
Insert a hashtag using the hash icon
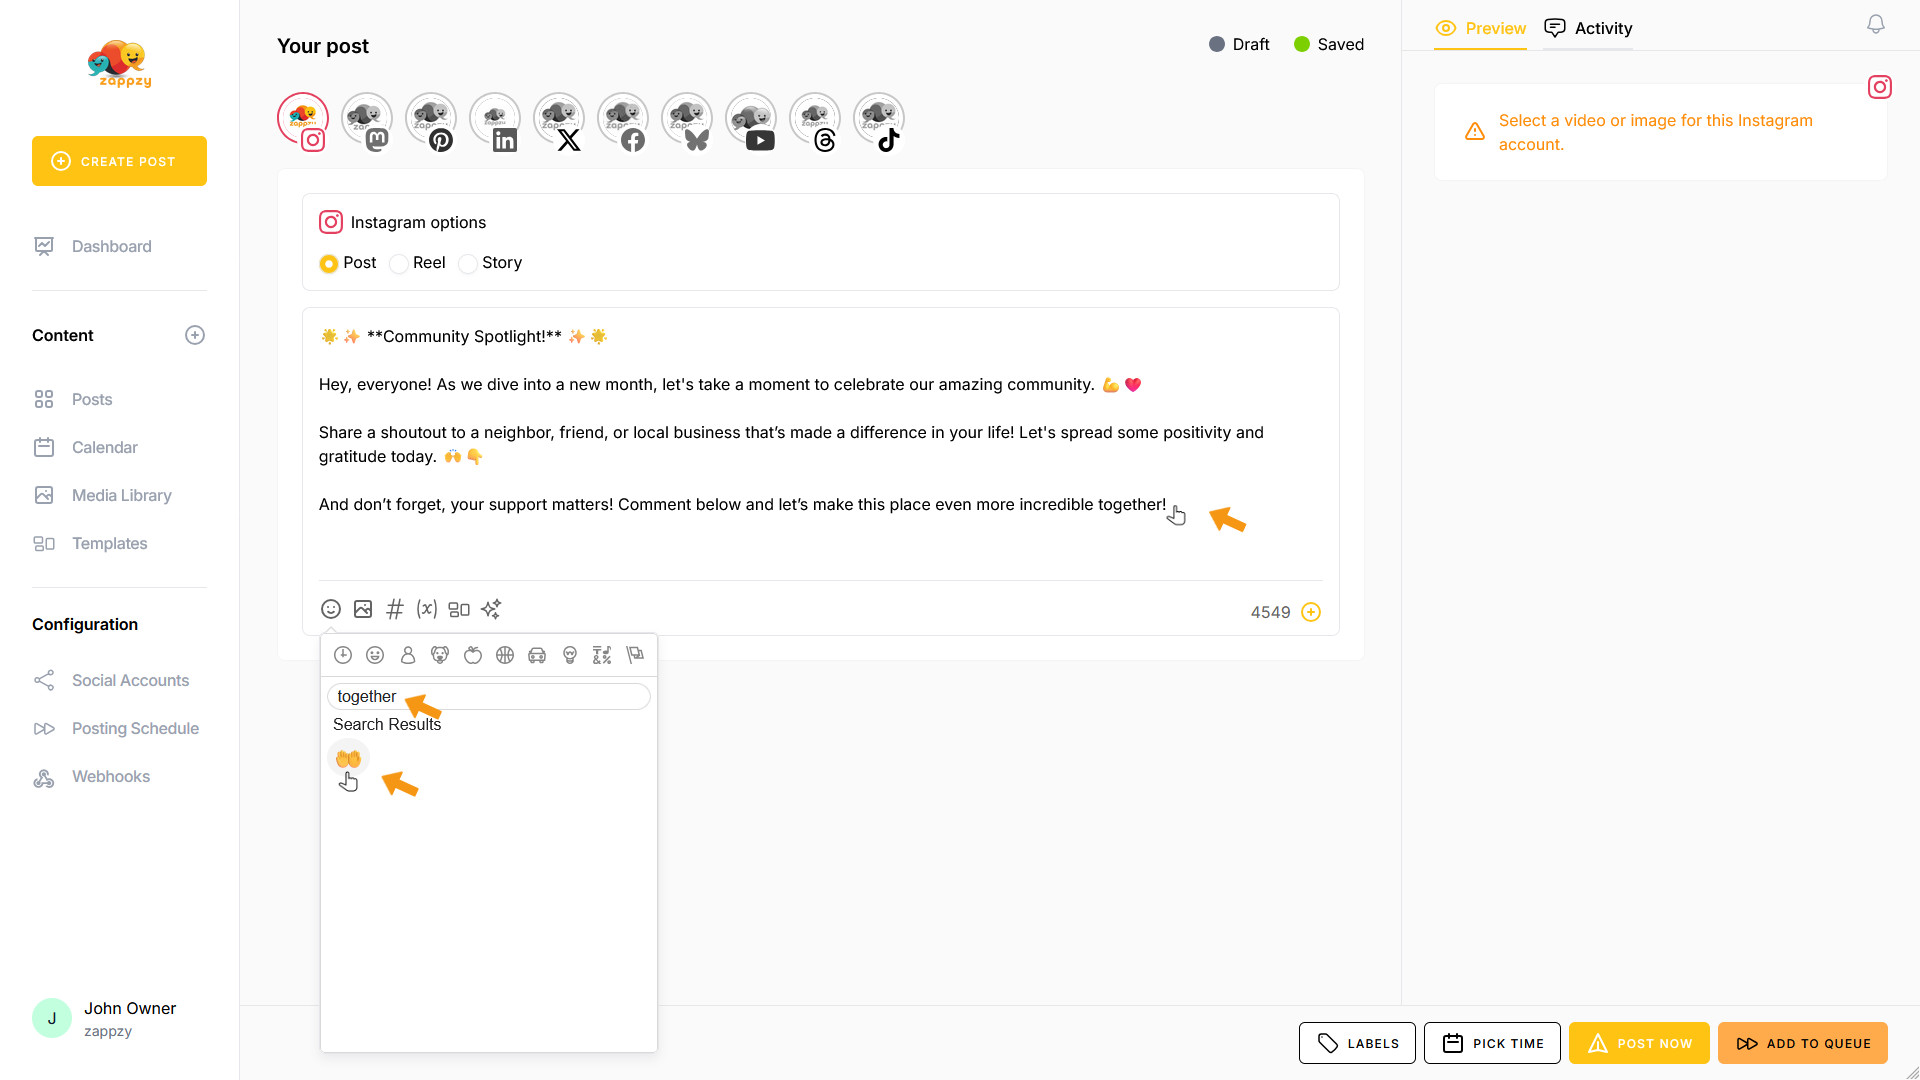395,609
